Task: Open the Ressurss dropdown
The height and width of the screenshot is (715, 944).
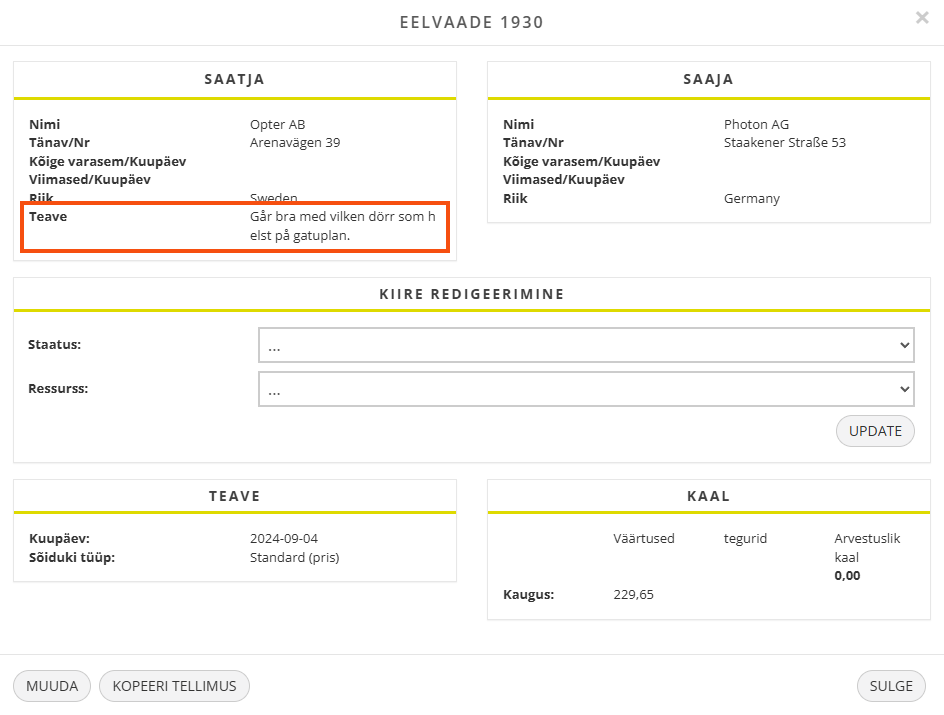Action: coord(586,389)
